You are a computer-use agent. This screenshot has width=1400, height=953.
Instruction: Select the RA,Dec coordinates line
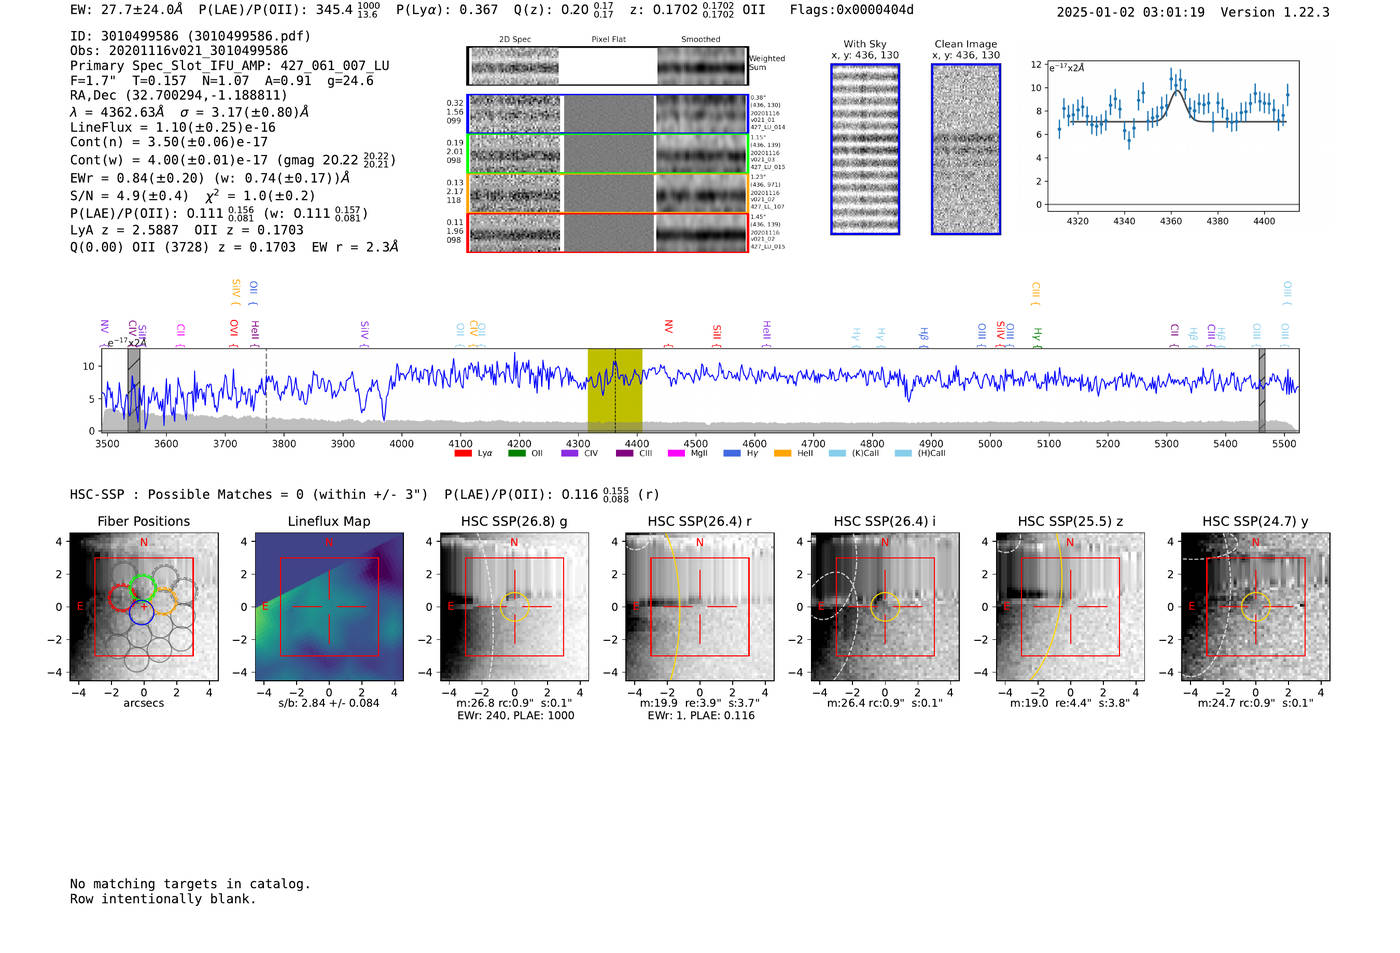(x=178, y=96)
